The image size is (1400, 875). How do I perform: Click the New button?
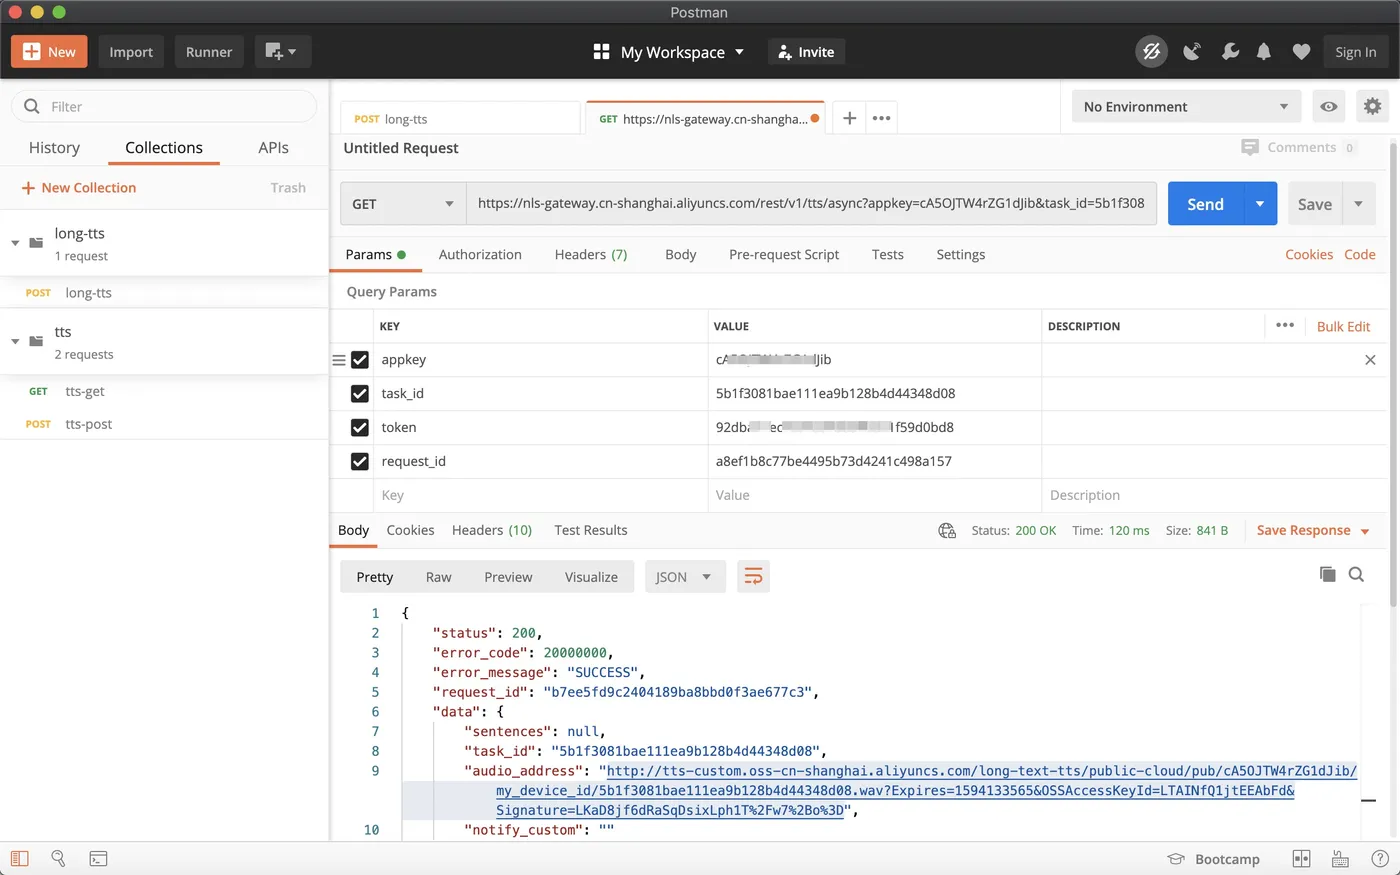pos(49,52)
